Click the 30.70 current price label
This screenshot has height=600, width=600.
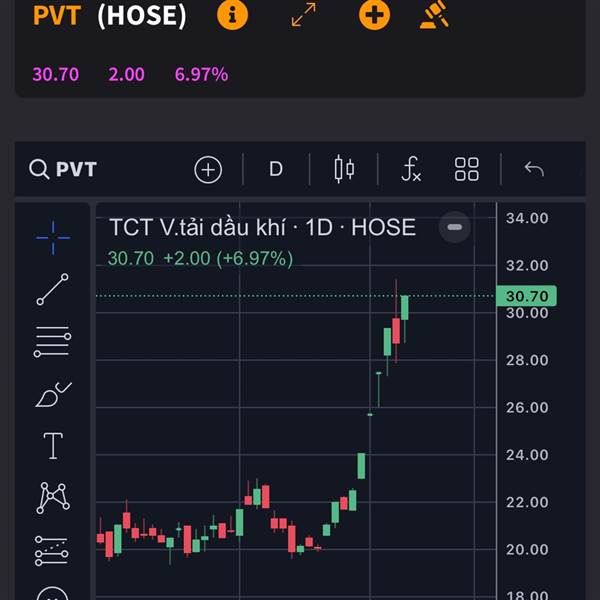(526, 296)
